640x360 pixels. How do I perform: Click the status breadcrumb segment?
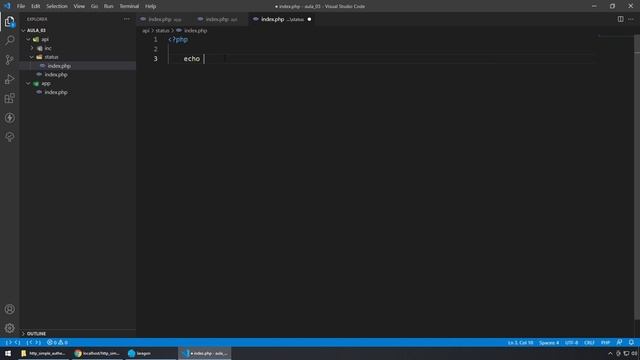(x=162, y=31)
